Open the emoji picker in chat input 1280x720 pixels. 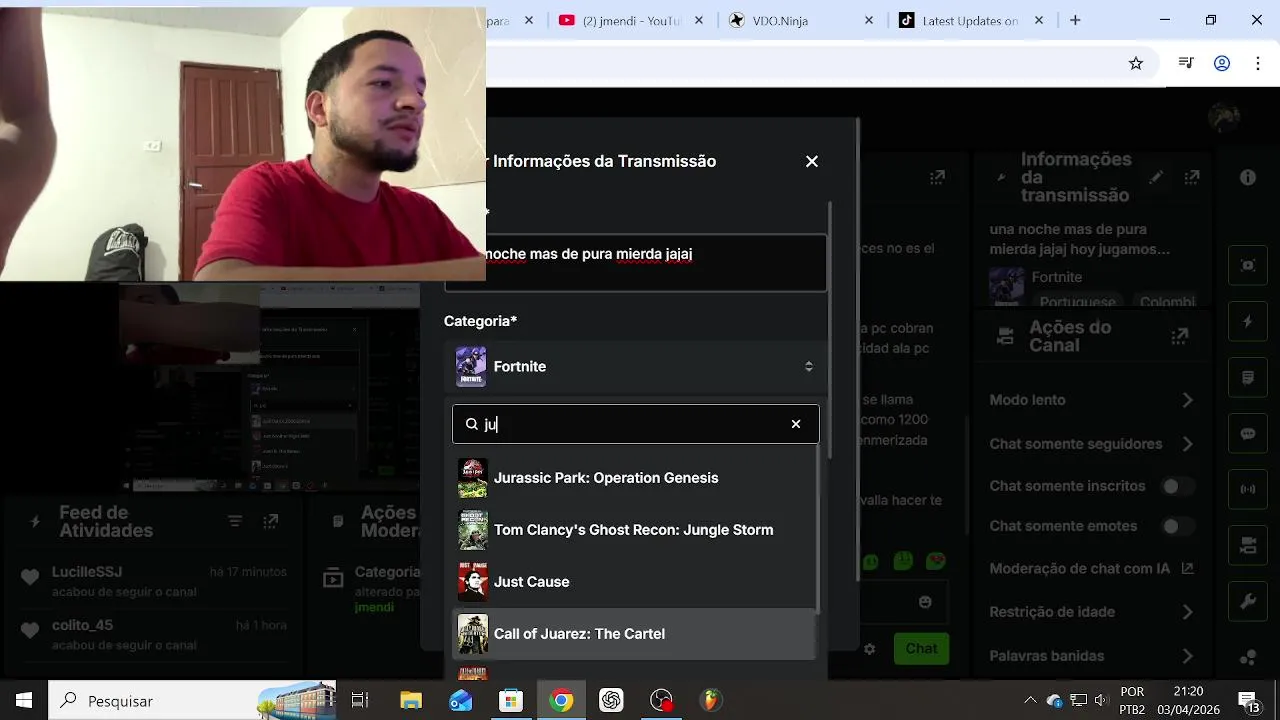[925, 602]
